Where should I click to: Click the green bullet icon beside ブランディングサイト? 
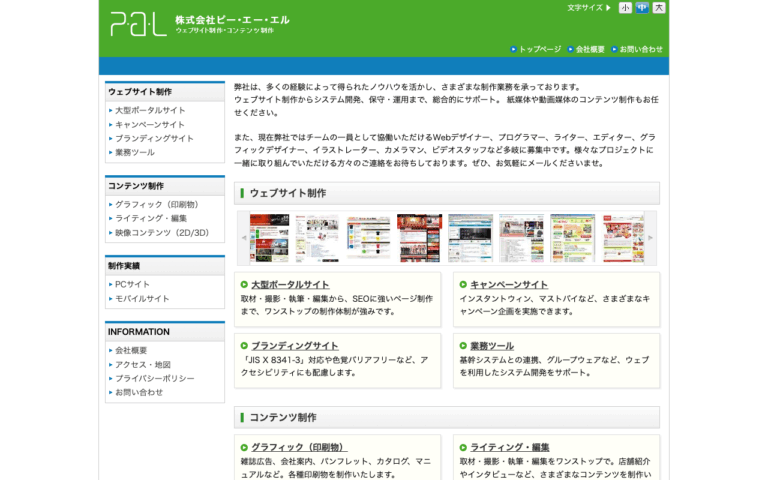(244, 346)
